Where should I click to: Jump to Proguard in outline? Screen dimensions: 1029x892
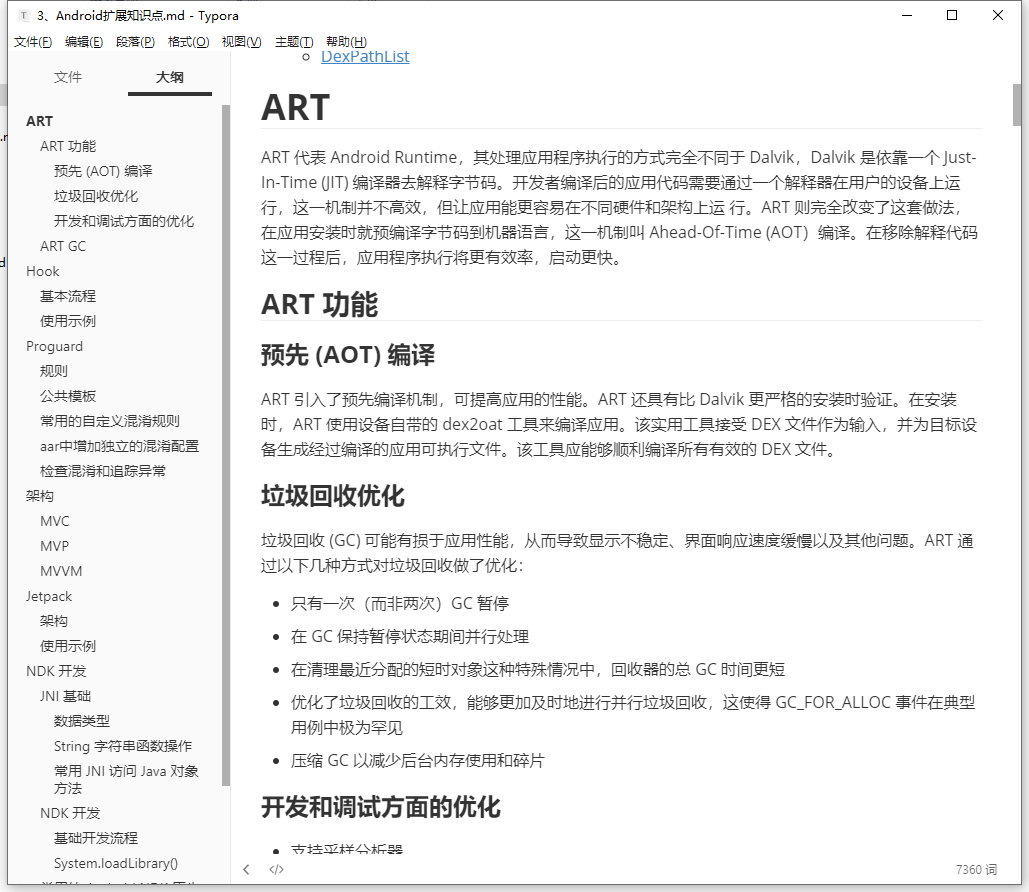click(54, 347)
